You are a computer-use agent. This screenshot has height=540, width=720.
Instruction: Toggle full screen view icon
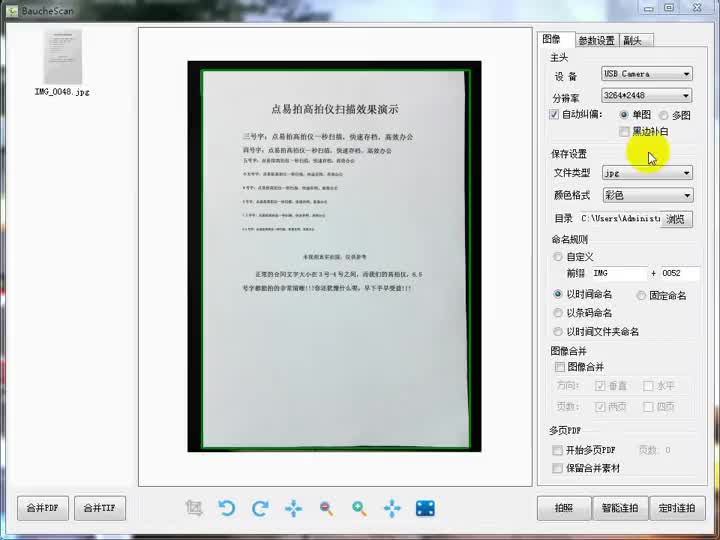pyautogui.click(x=425, y=508)
